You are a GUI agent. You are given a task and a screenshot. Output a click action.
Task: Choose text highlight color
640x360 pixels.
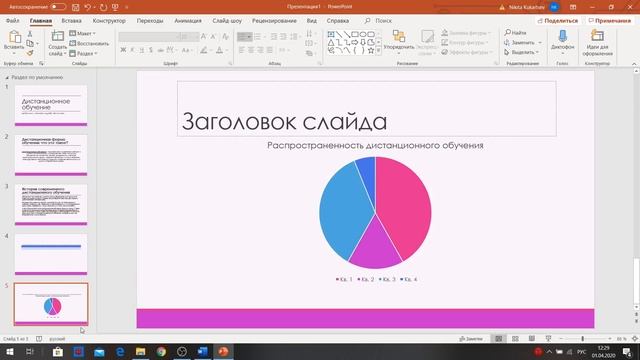point(204,50)
